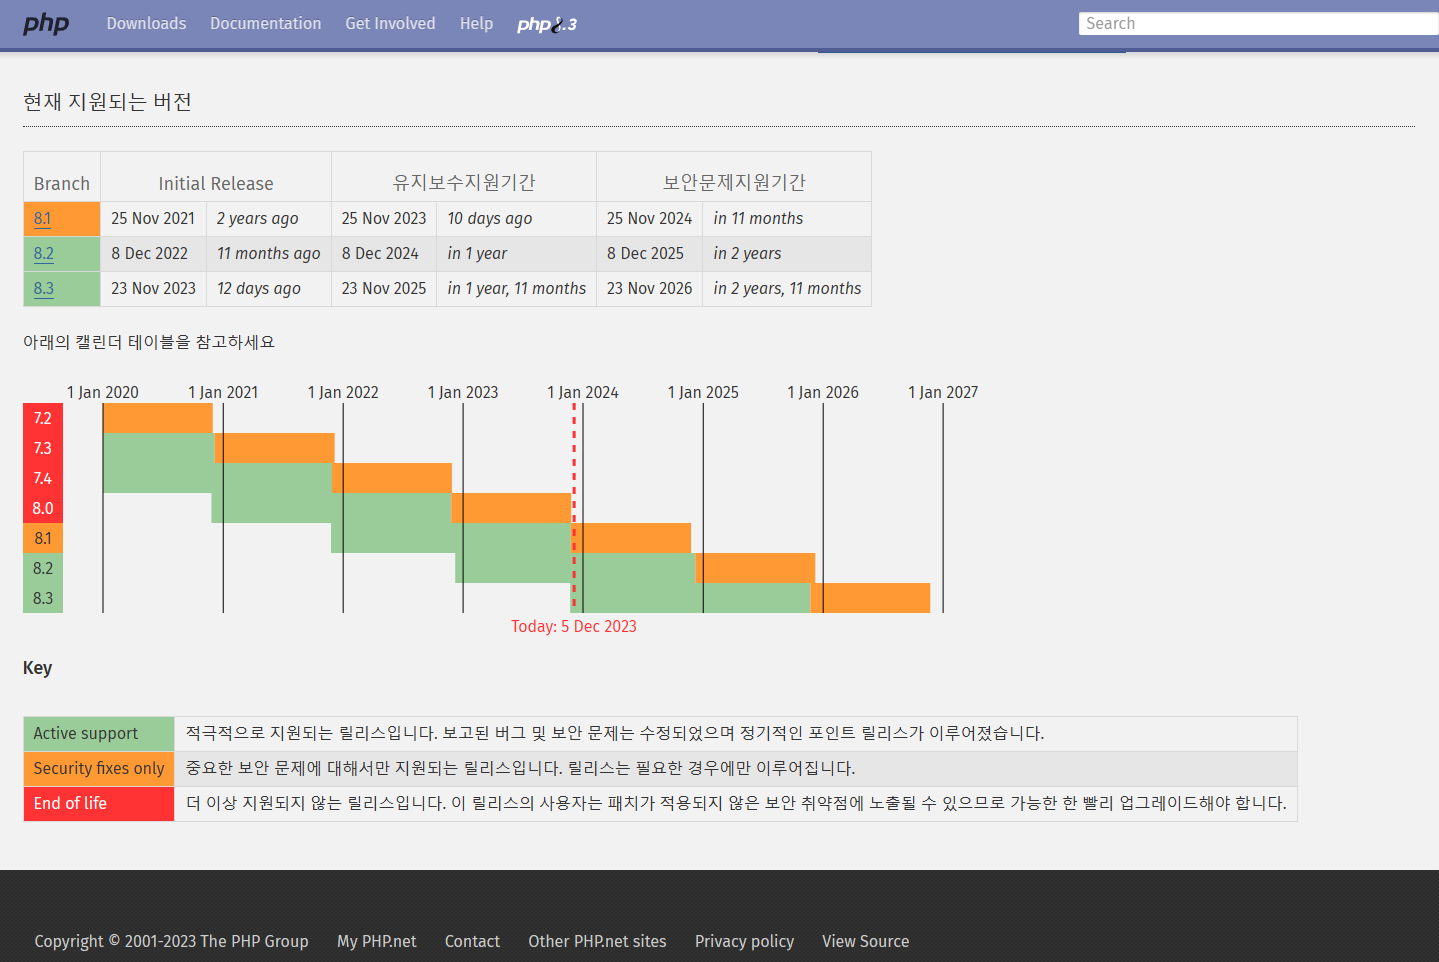Open the 8.3 branch link in table

[43, 289]
